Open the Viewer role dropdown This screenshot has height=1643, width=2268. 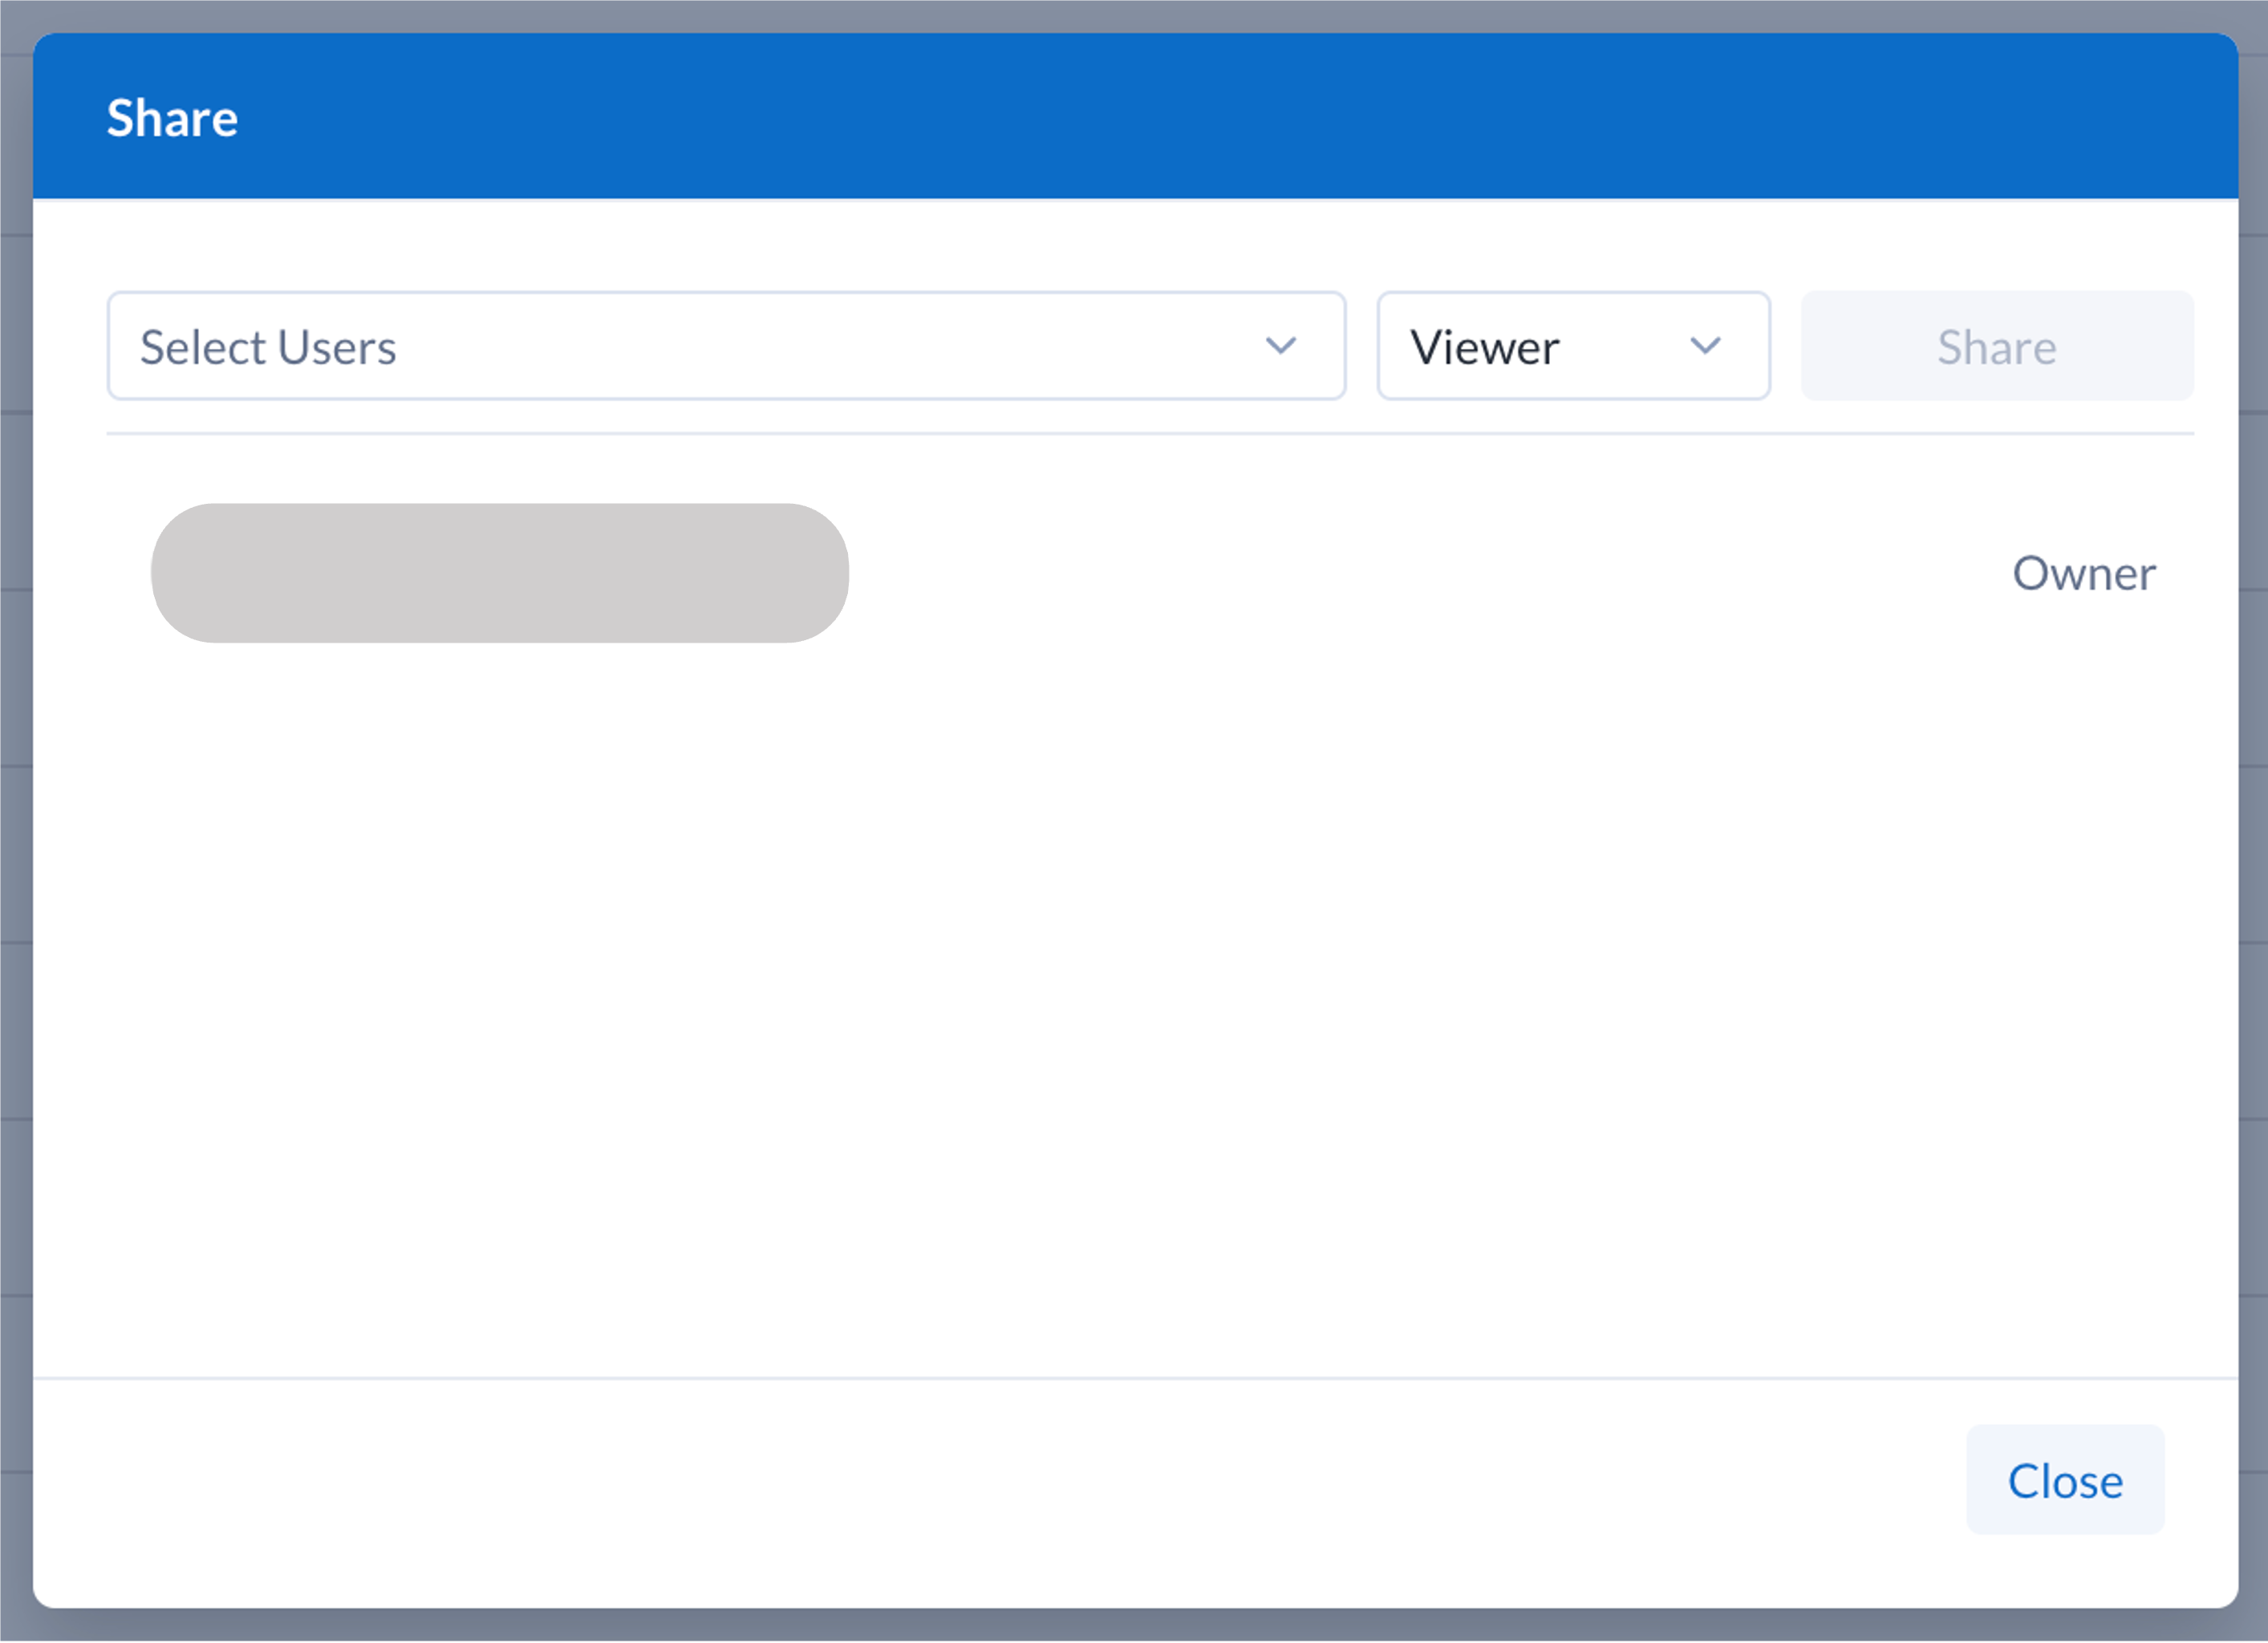pyautogui.click(x=1573, y=346)
